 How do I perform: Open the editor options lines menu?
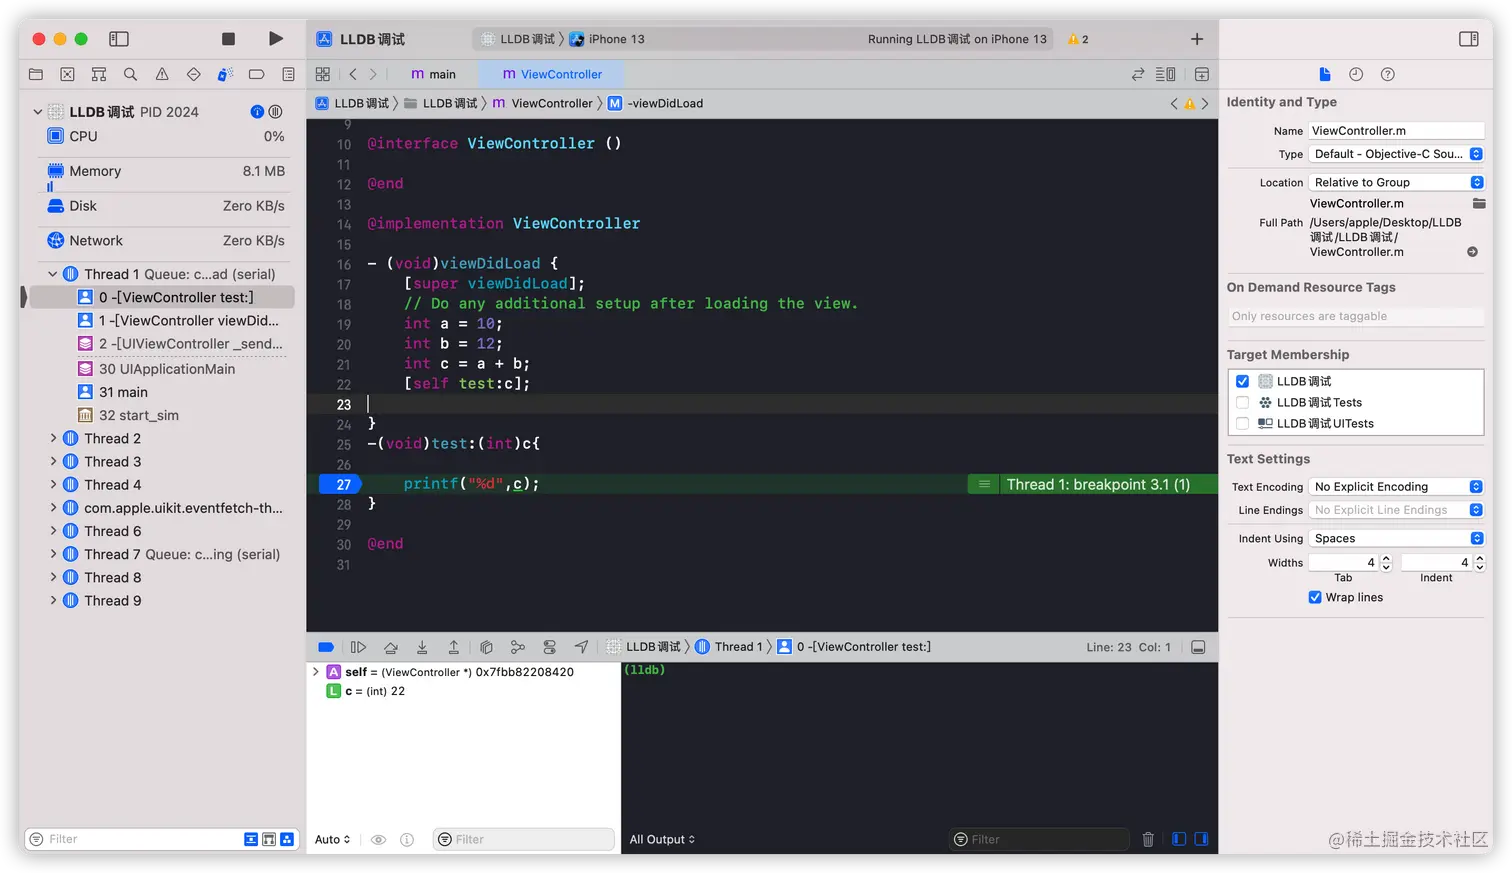(x=1165, y=74)
